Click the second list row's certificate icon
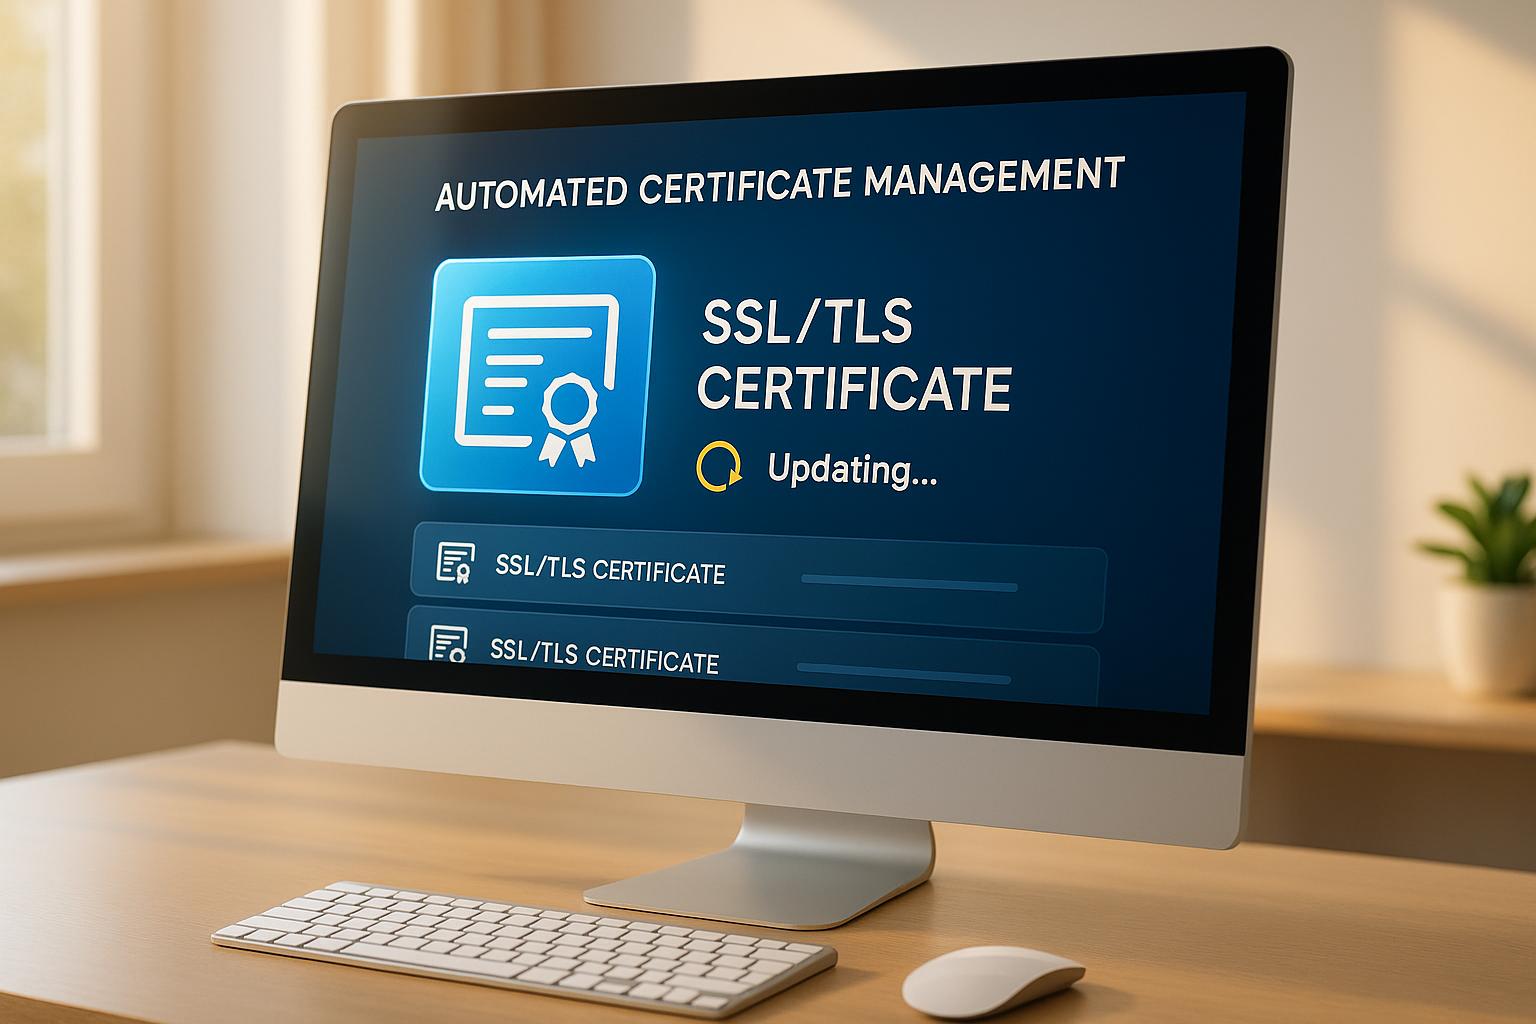The image size is (1536, 1024). click(x=448, y=645)
